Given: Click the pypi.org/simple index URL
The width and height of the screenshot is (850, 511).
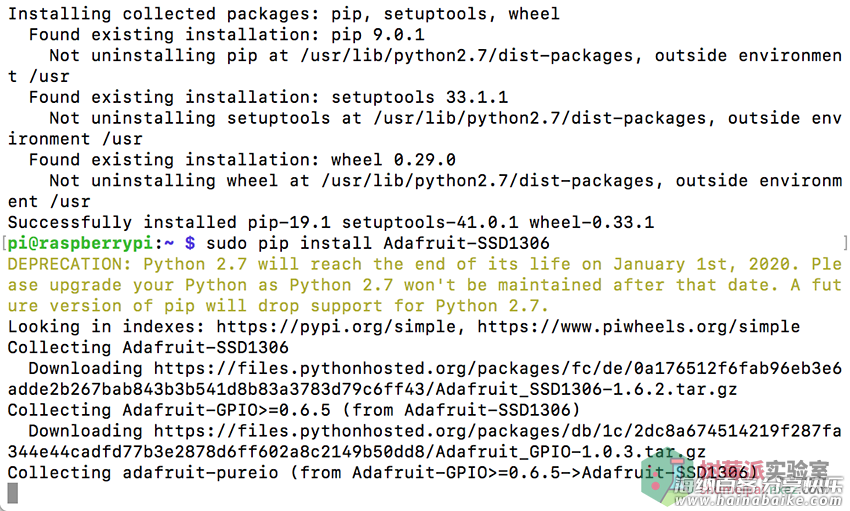Looking at the screenshot, I should (338, 327).
